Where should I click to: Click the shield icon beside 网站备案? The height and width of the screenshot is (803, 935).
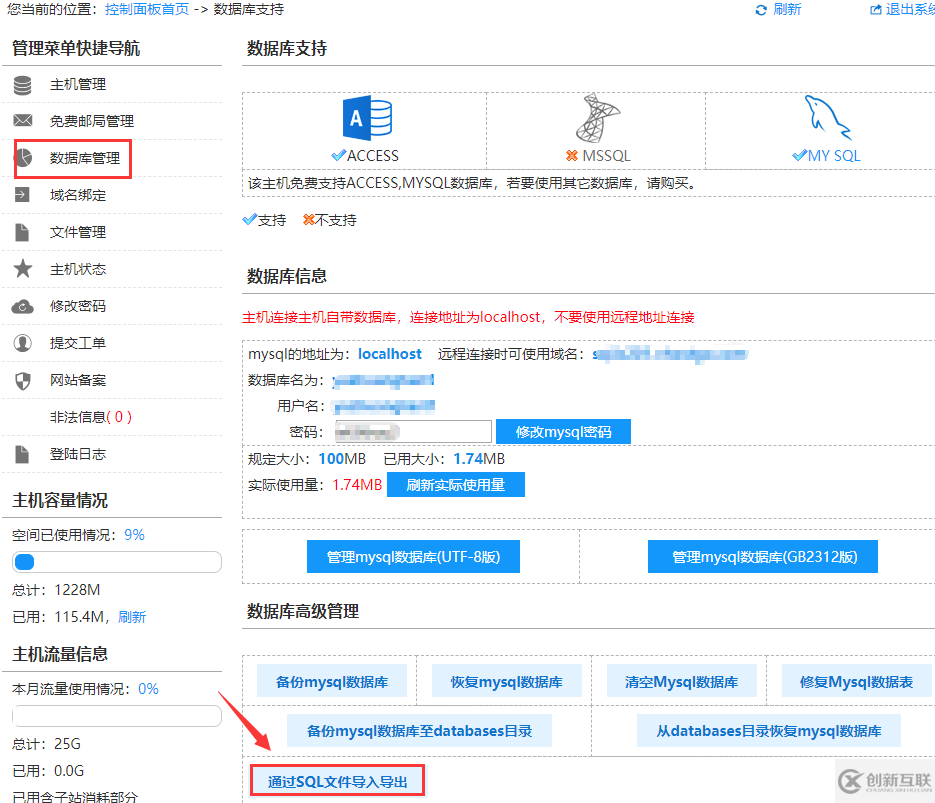(22, 380)
